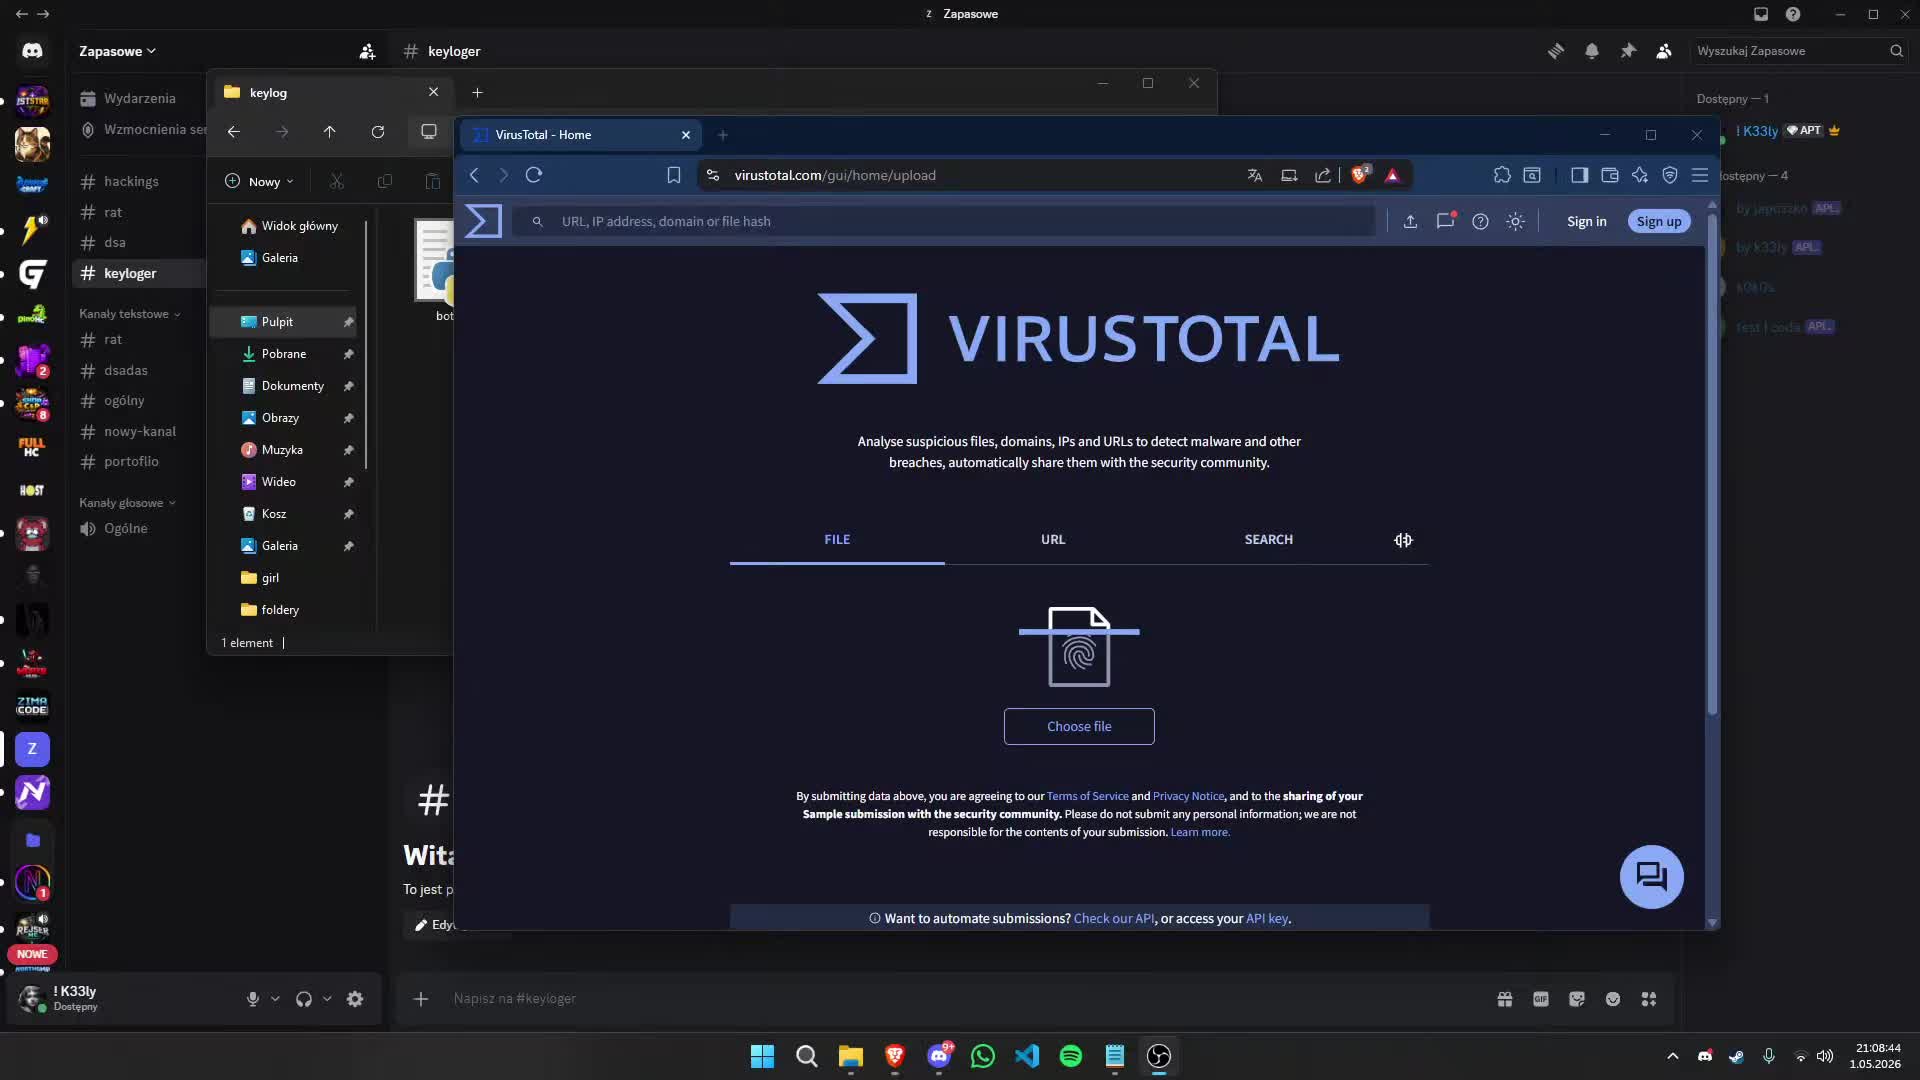
Task: Expand headphones output options arrow
Action: [327, 999]
